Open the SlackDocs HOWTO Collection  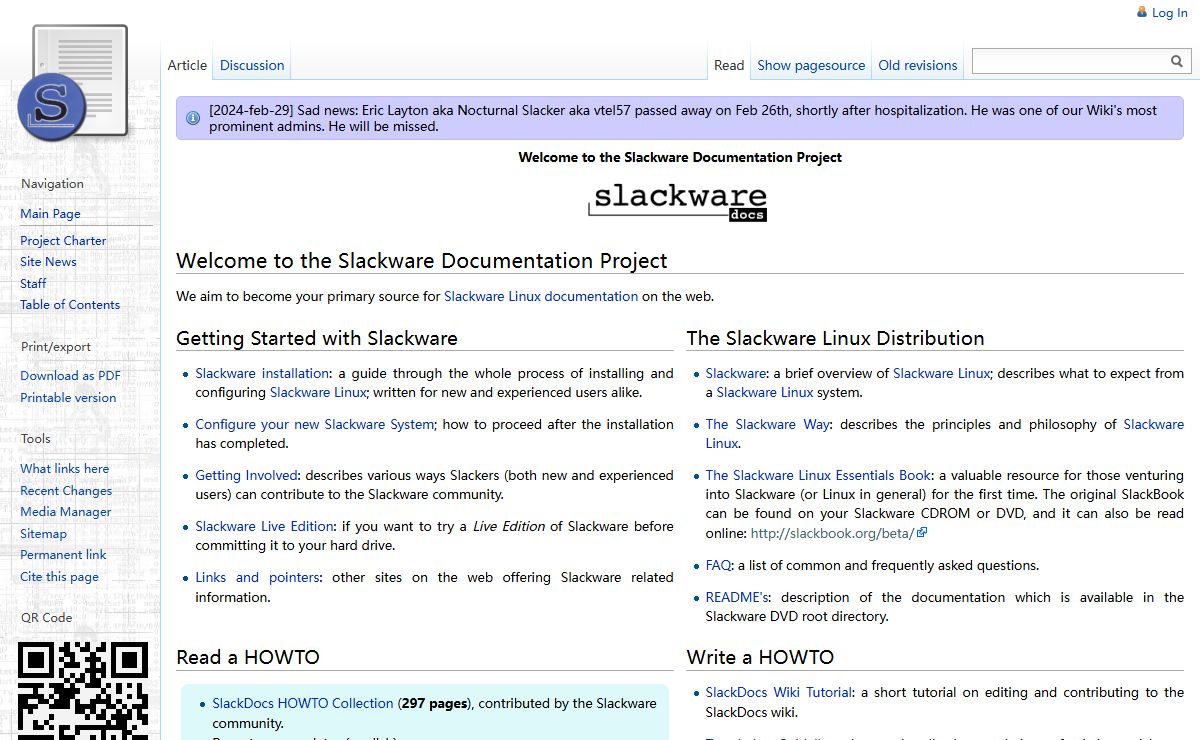(302, 703)
